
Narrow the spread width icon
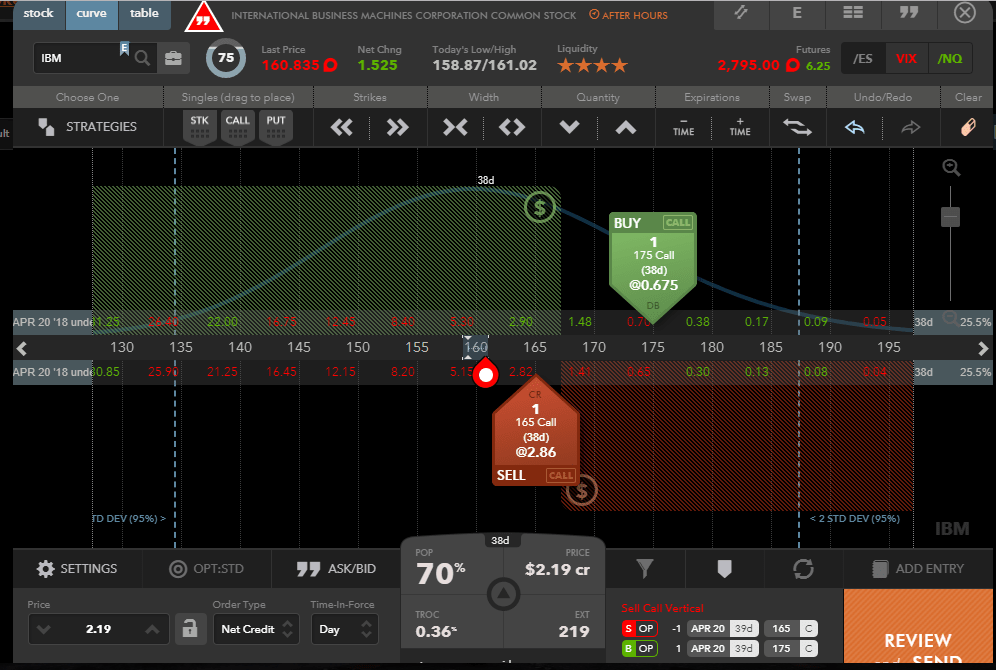coord(455,127)
